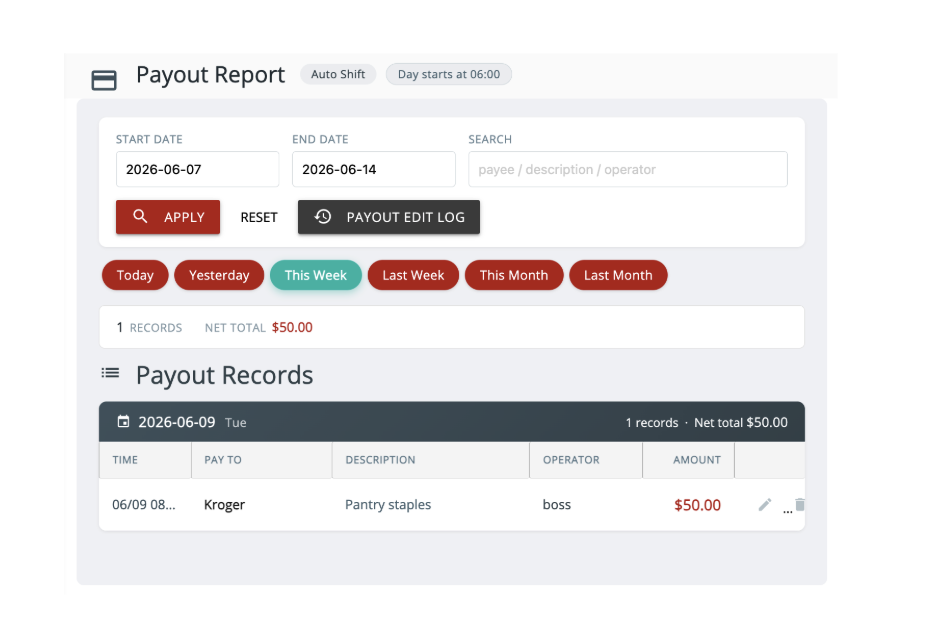Click the NET TOTAL $50.00 summary value
The height and width of the screenshot is (636, 928).
tap(292, 327)
